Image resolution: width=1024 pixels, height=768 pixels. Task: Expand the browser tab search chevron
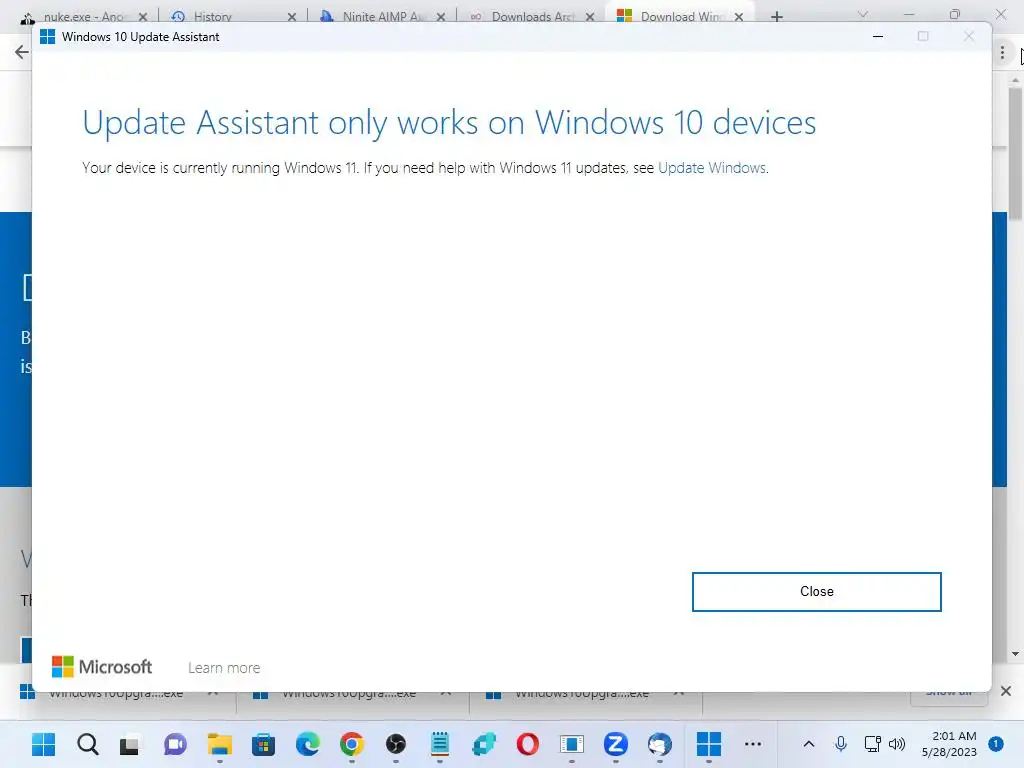pyautogui.click(x=863, y=14)
